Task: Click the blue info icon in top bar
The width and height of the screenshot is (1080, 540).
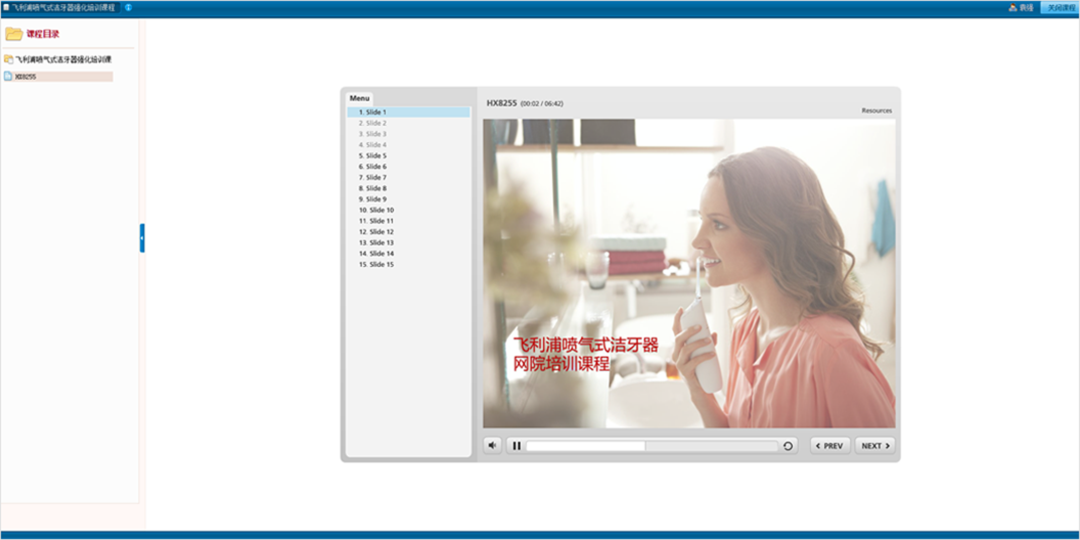Action: point(128,8)
